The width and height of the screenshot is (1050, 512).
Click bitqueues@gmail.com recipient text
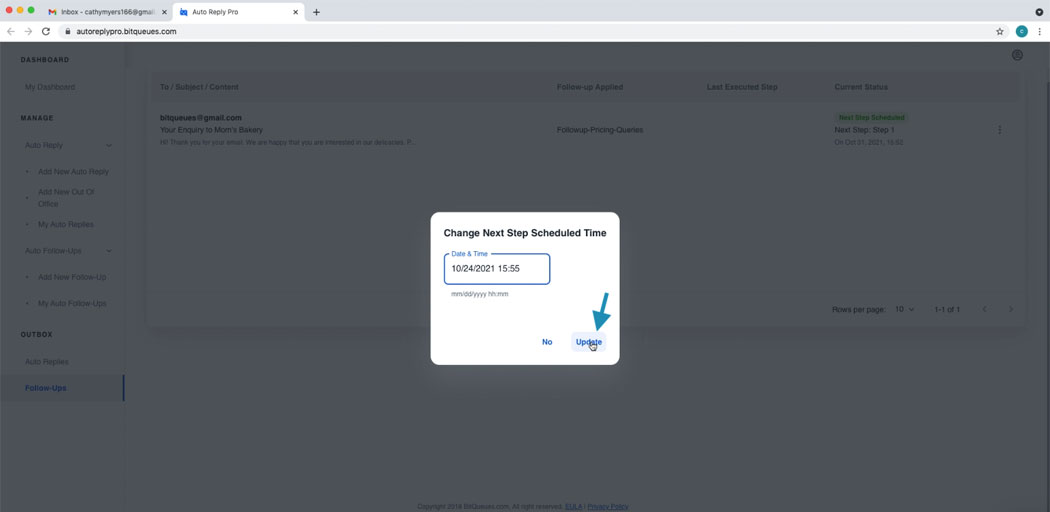click(201, 117)
